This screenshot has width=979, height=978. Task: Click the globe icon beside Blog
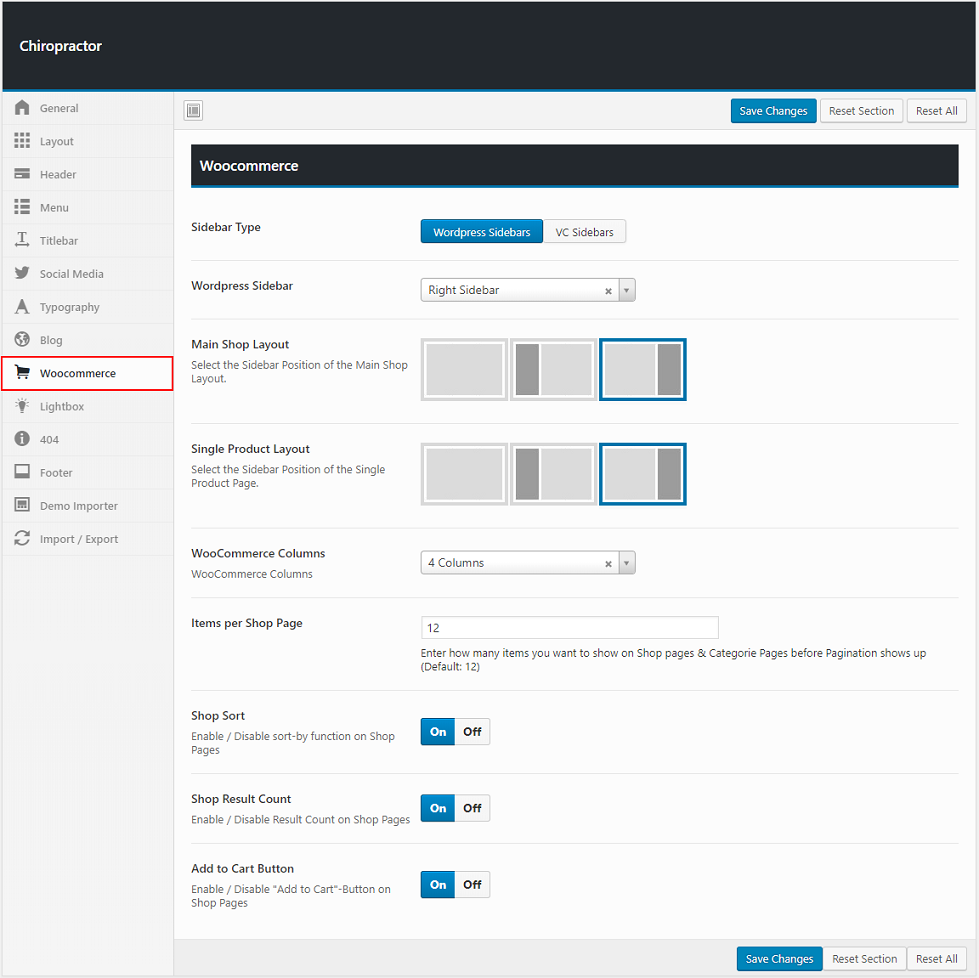point(22,340)
